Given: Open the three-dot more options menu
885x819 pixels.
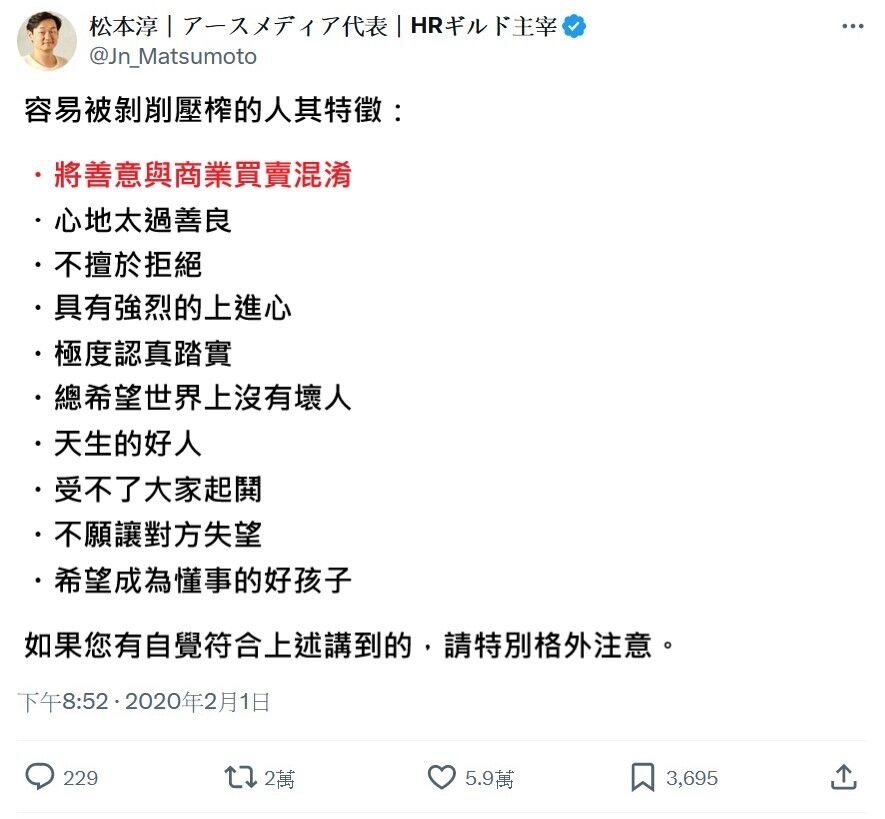Looking at the screenshot, I should 852,26.
